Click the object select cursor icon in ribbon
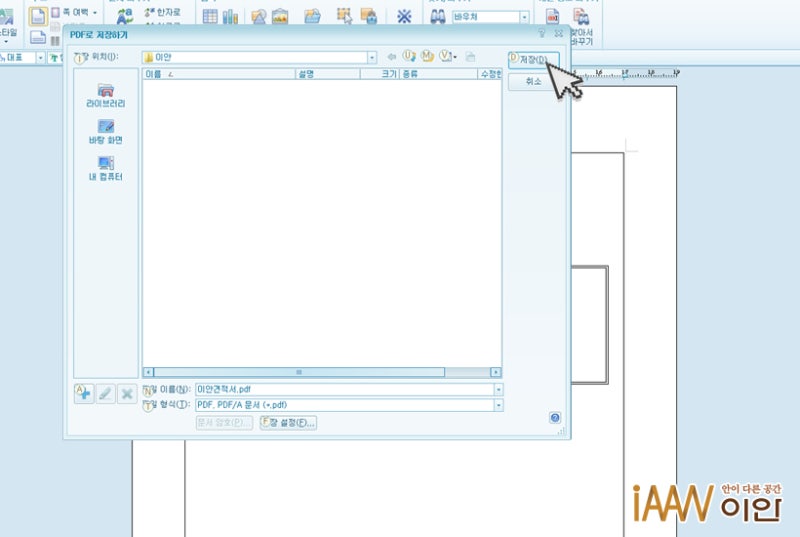This screenshot has width=800, height=537. pyautogui.click(x=345, y=16)
